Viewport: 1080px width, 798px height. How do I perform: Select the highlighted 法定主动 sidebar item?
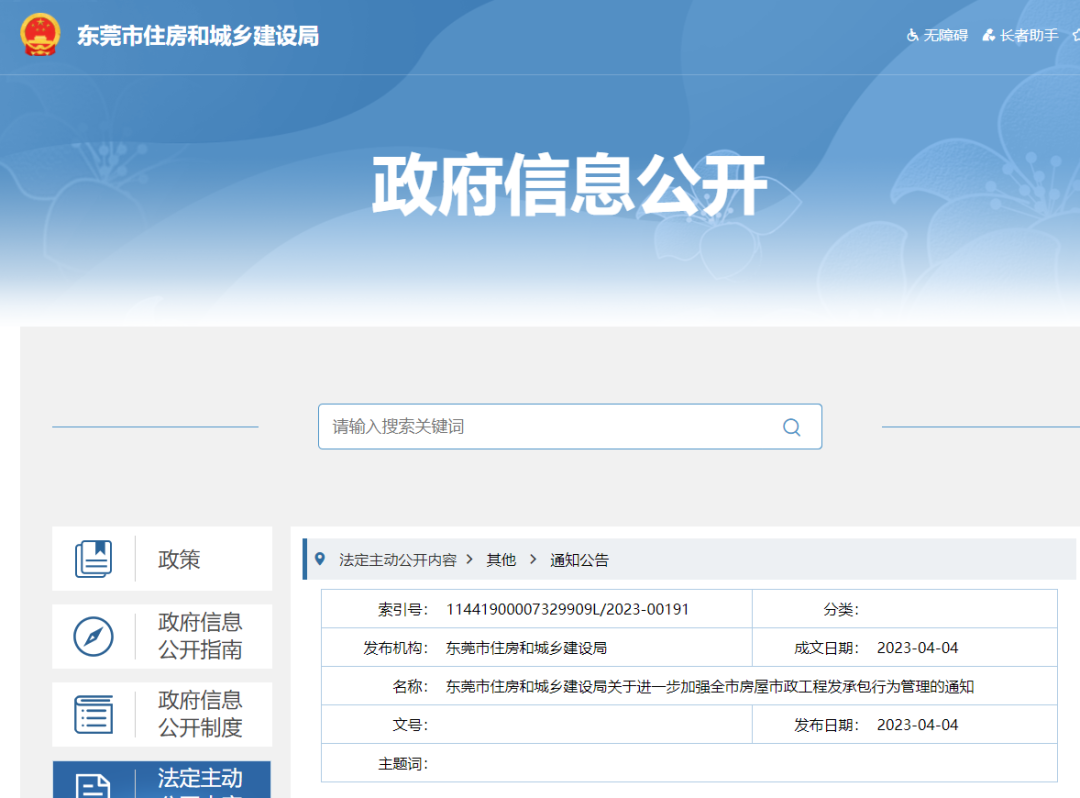pos(200,780)
